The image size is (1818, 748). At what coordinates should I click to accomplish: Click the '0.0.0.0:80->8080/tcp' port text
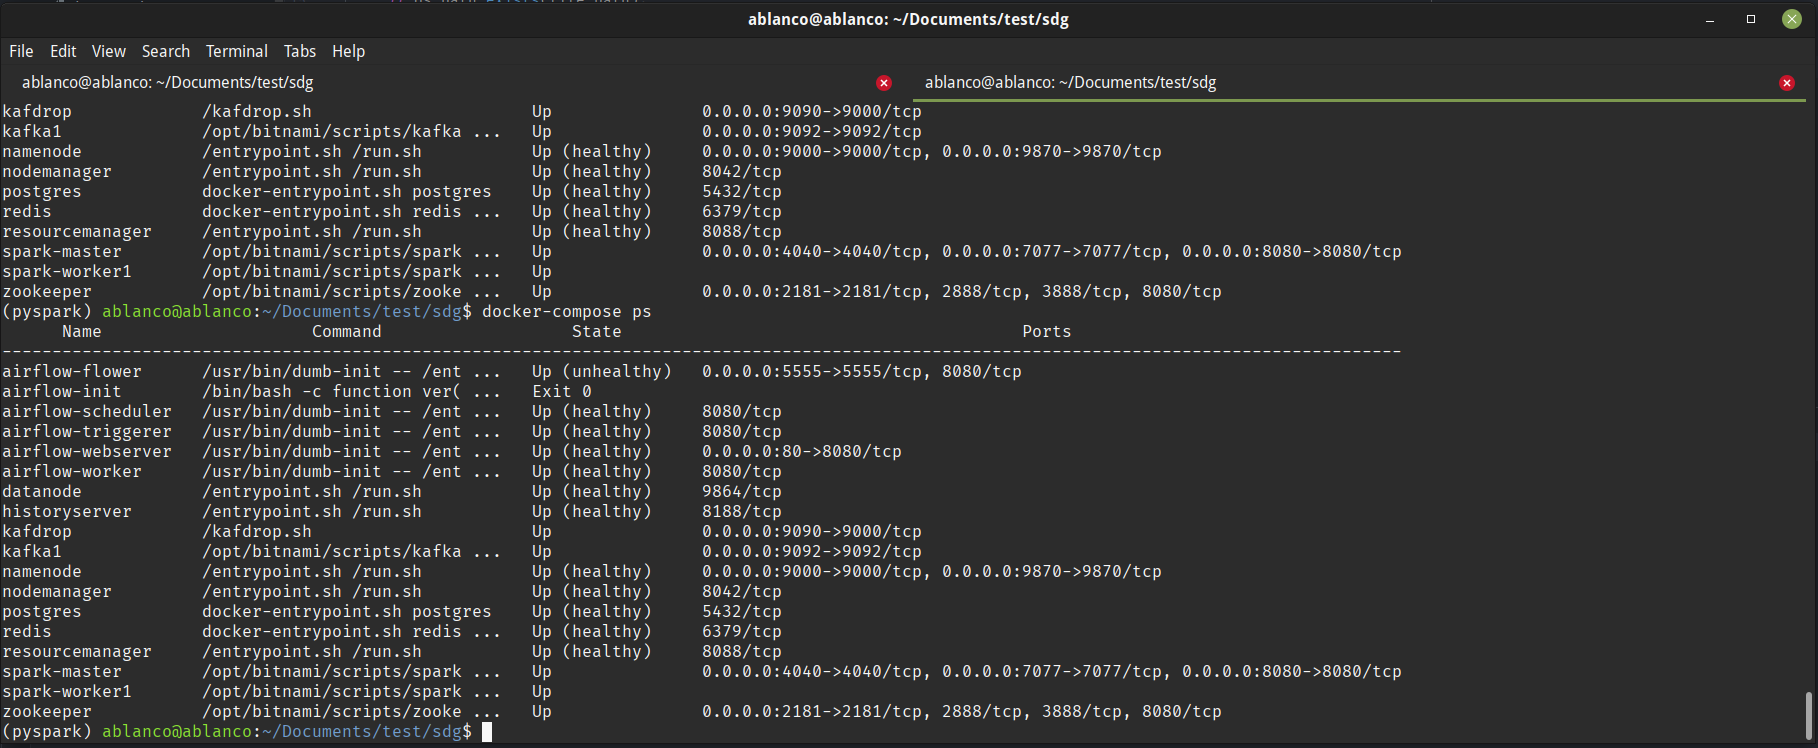[x=802, y=451]
